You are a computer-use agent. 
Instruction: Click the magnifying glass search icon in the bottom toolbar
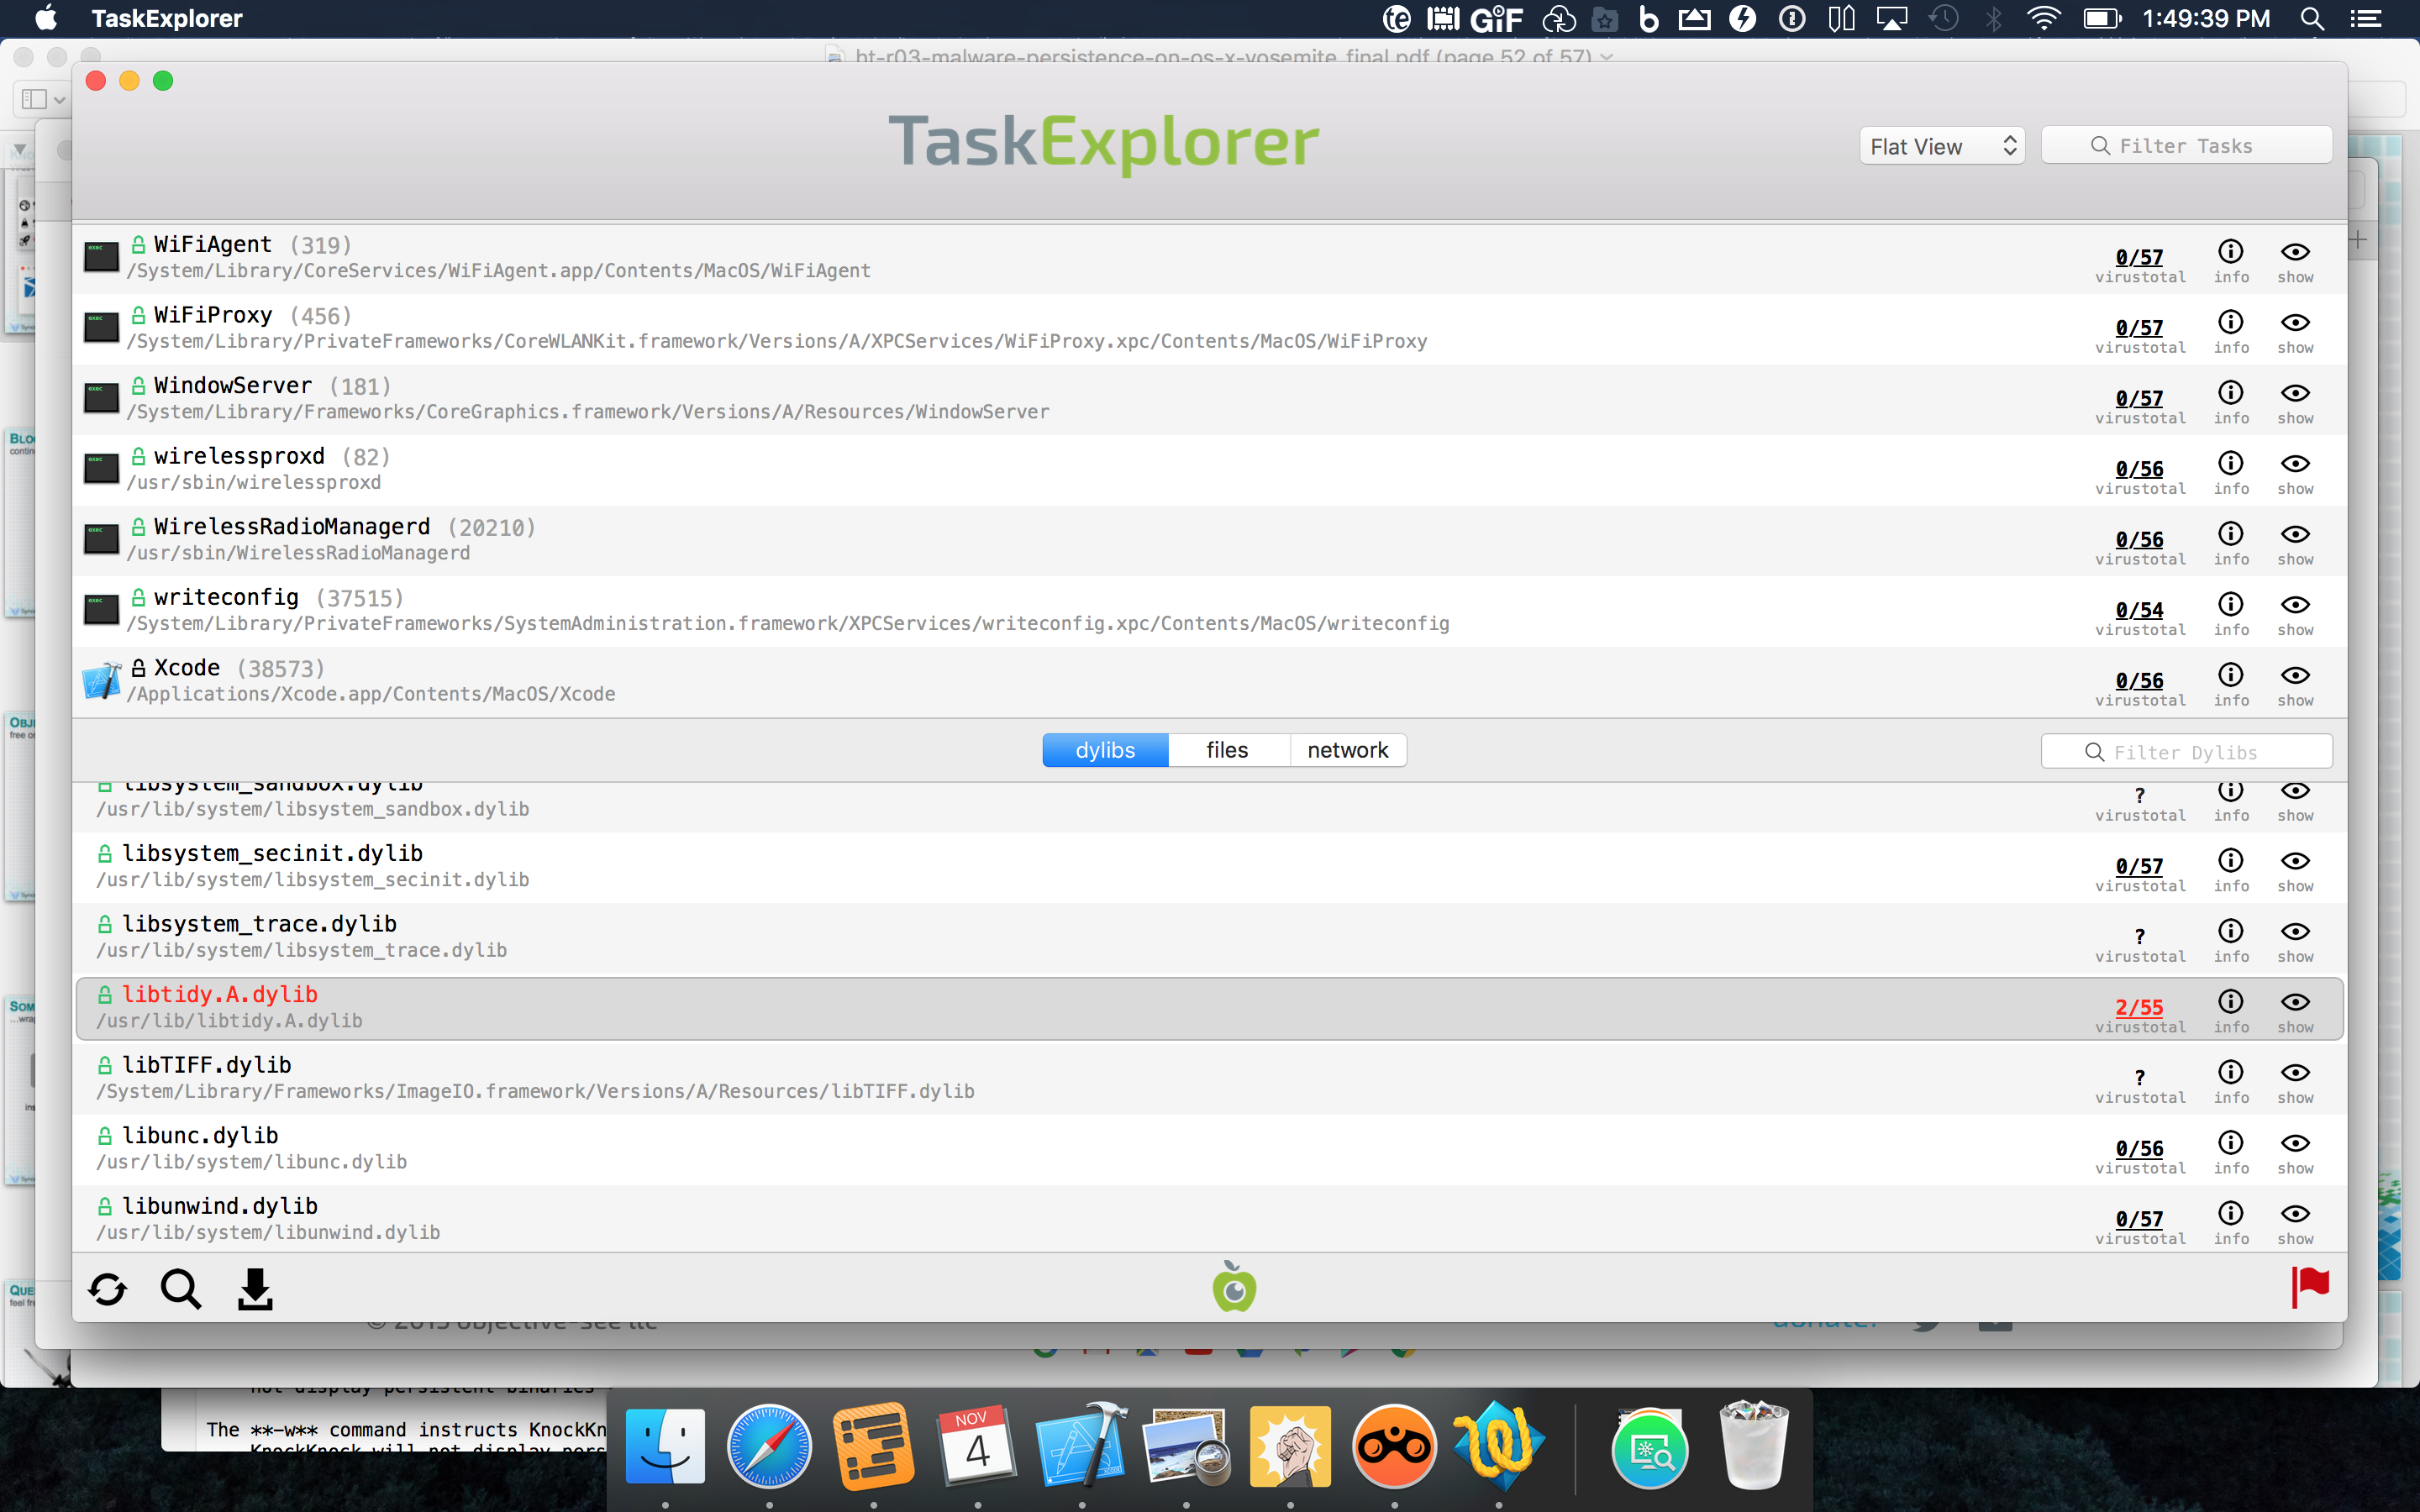pyautogui.click(x=181, y=1289)
